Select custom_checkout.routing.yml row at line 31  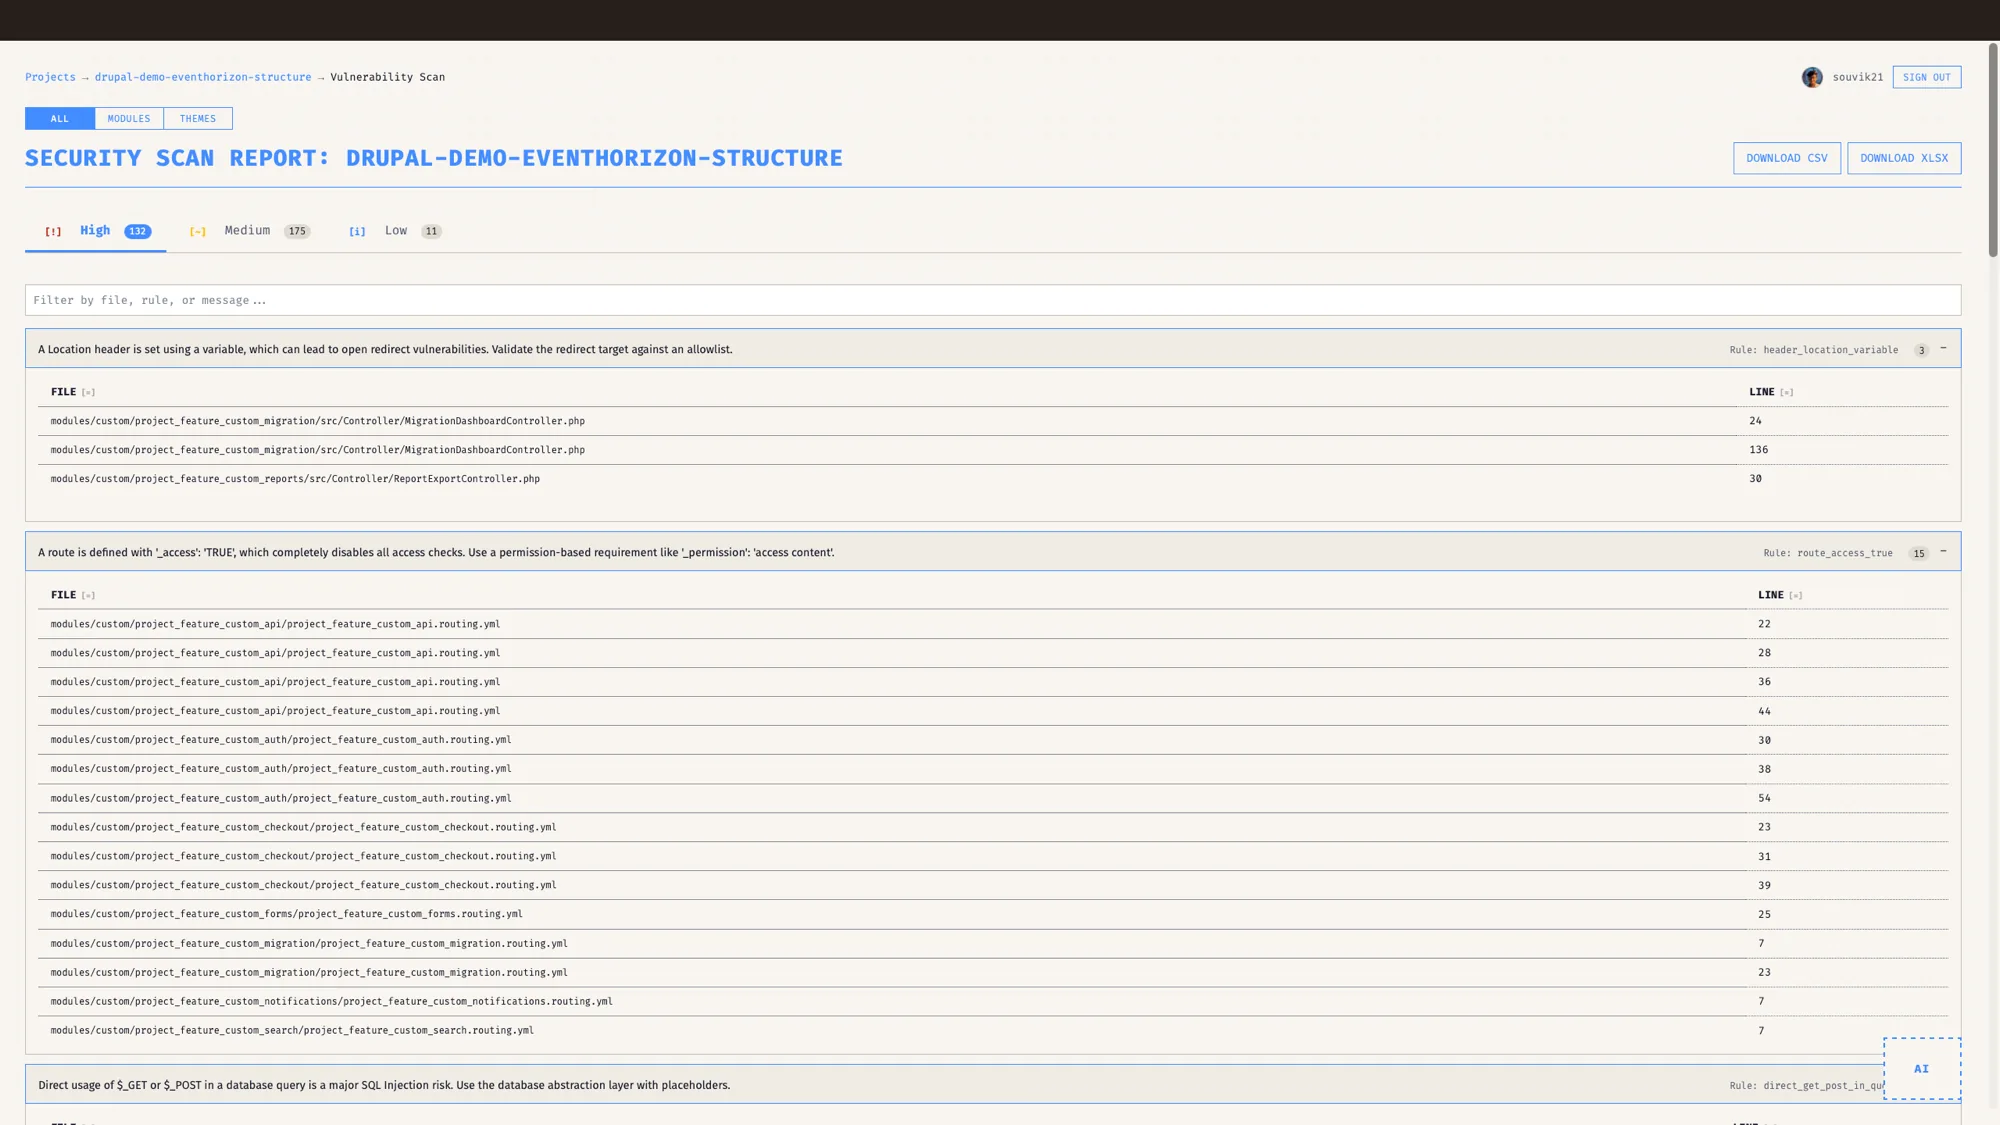[993, 856]
